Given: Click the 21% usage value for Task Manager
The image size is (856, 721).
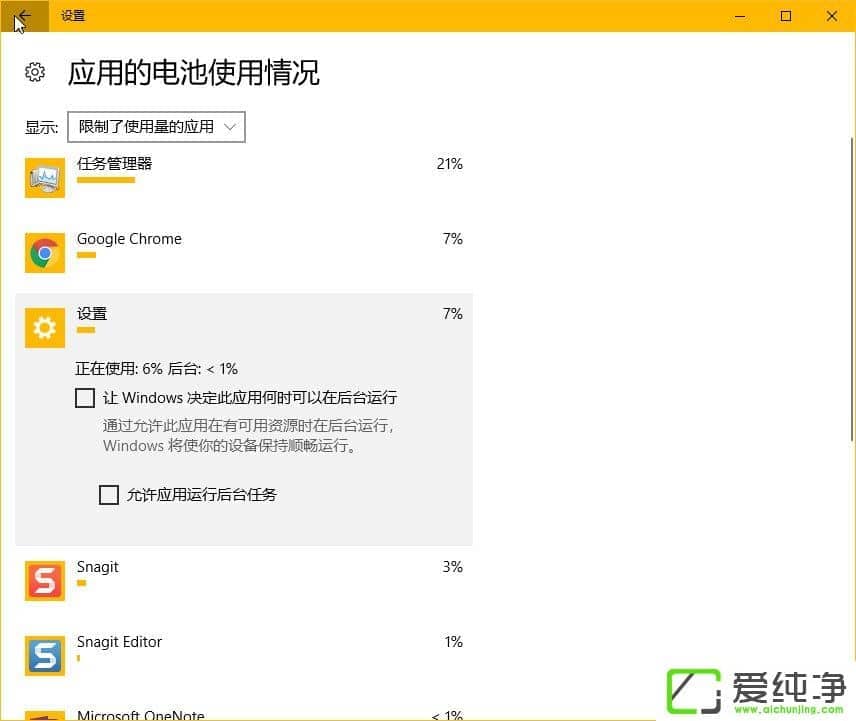Looking at the screenshot, I should 449,164.
